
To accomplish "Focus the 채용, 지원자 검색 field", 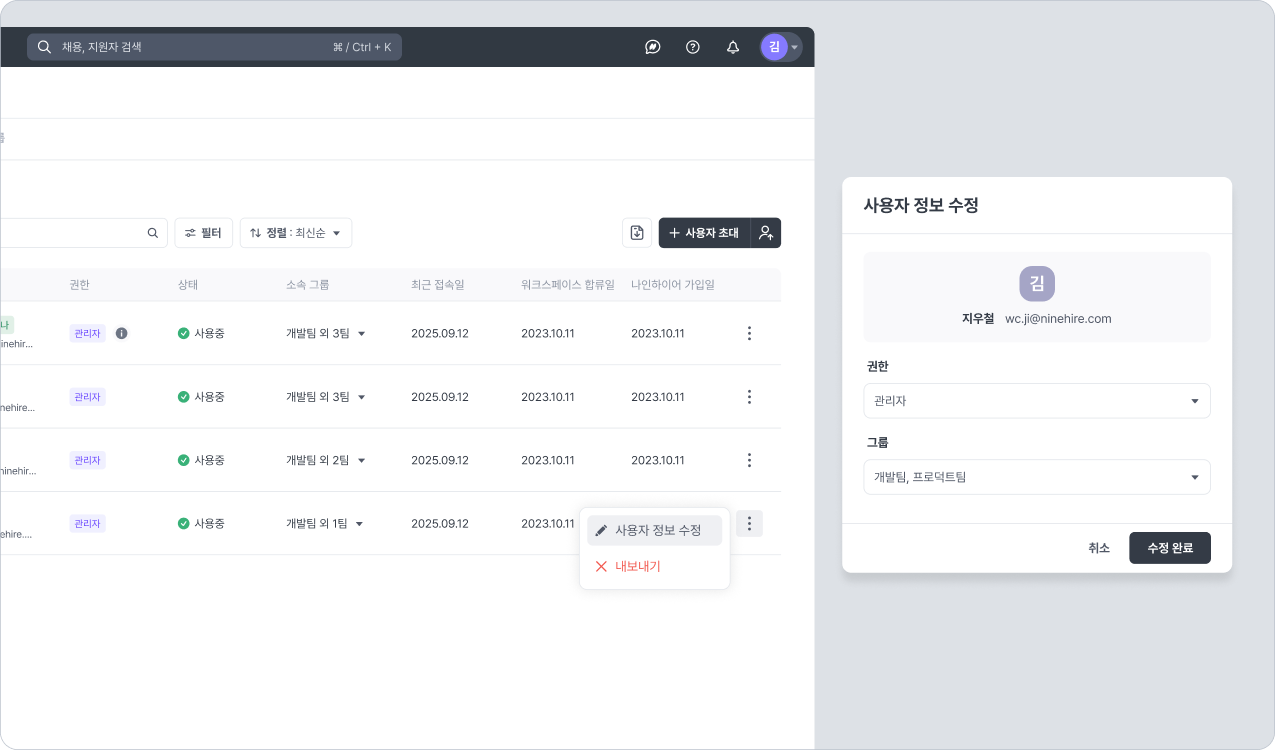I will pos(214,47).
